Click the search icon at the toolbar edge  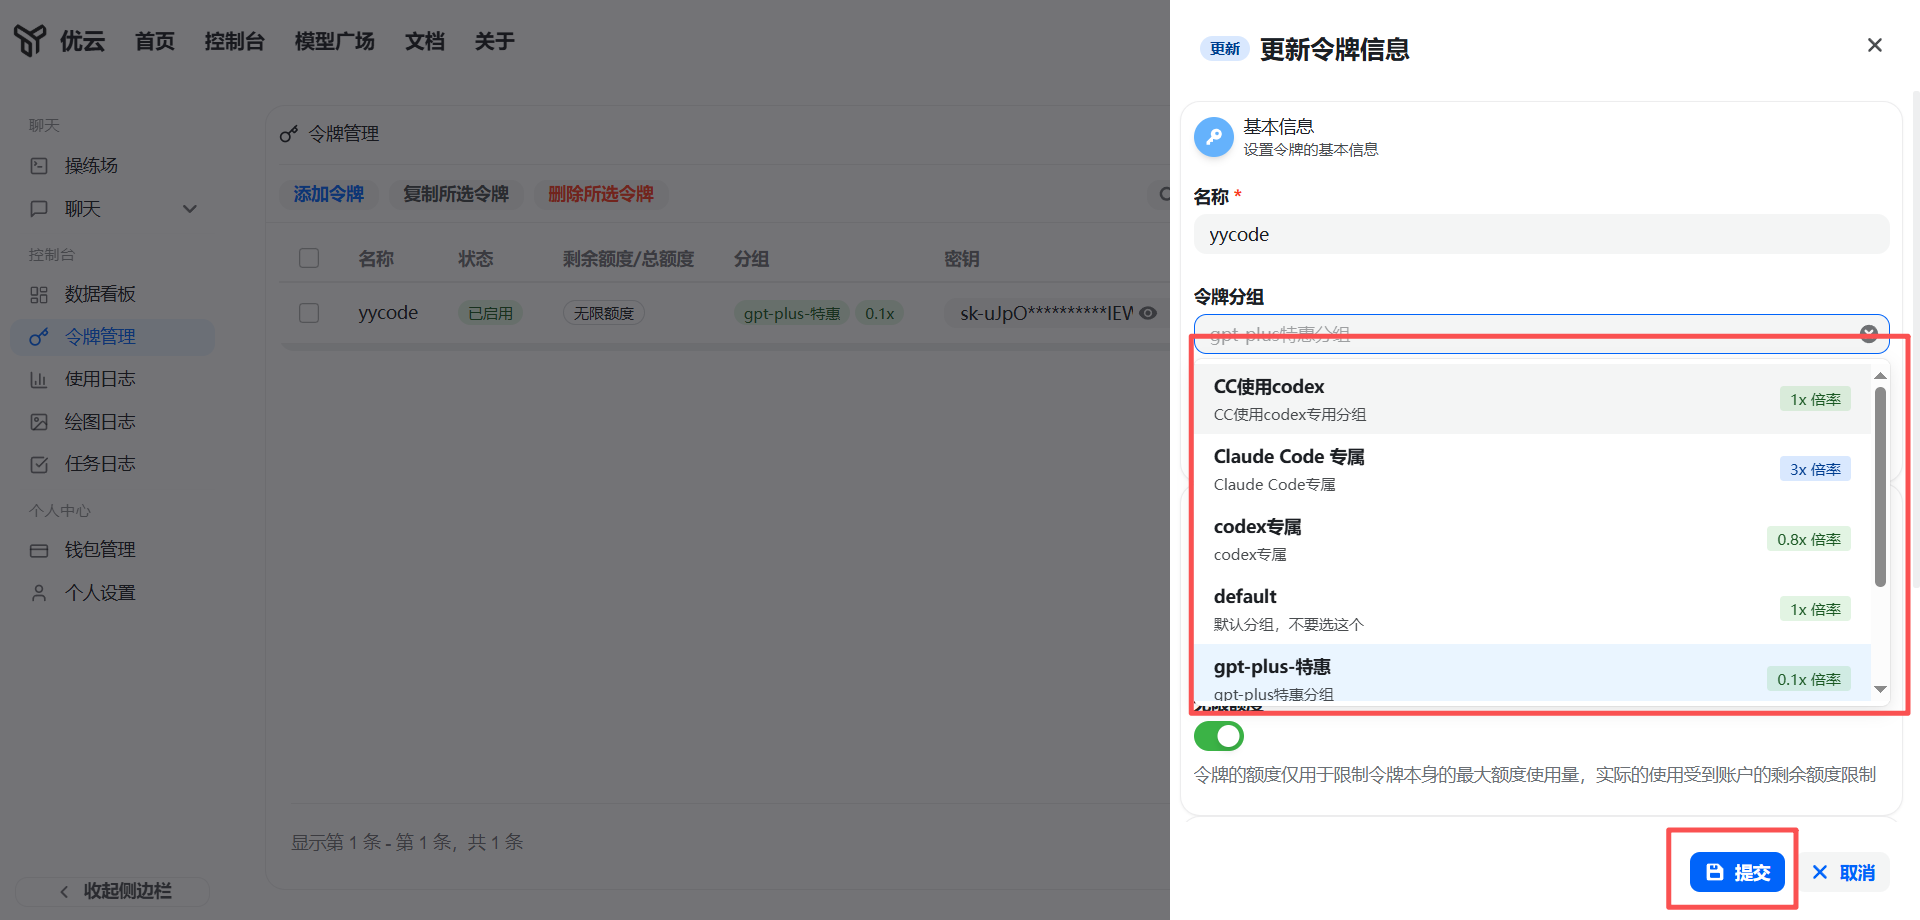click(x=1164, y=194)
